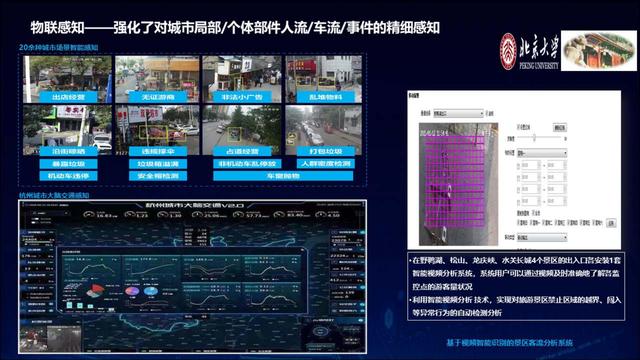This screenshot has height=360, width=640.
Task: Choose the 打包垃圾 label
Action: (x=326, y=151)
